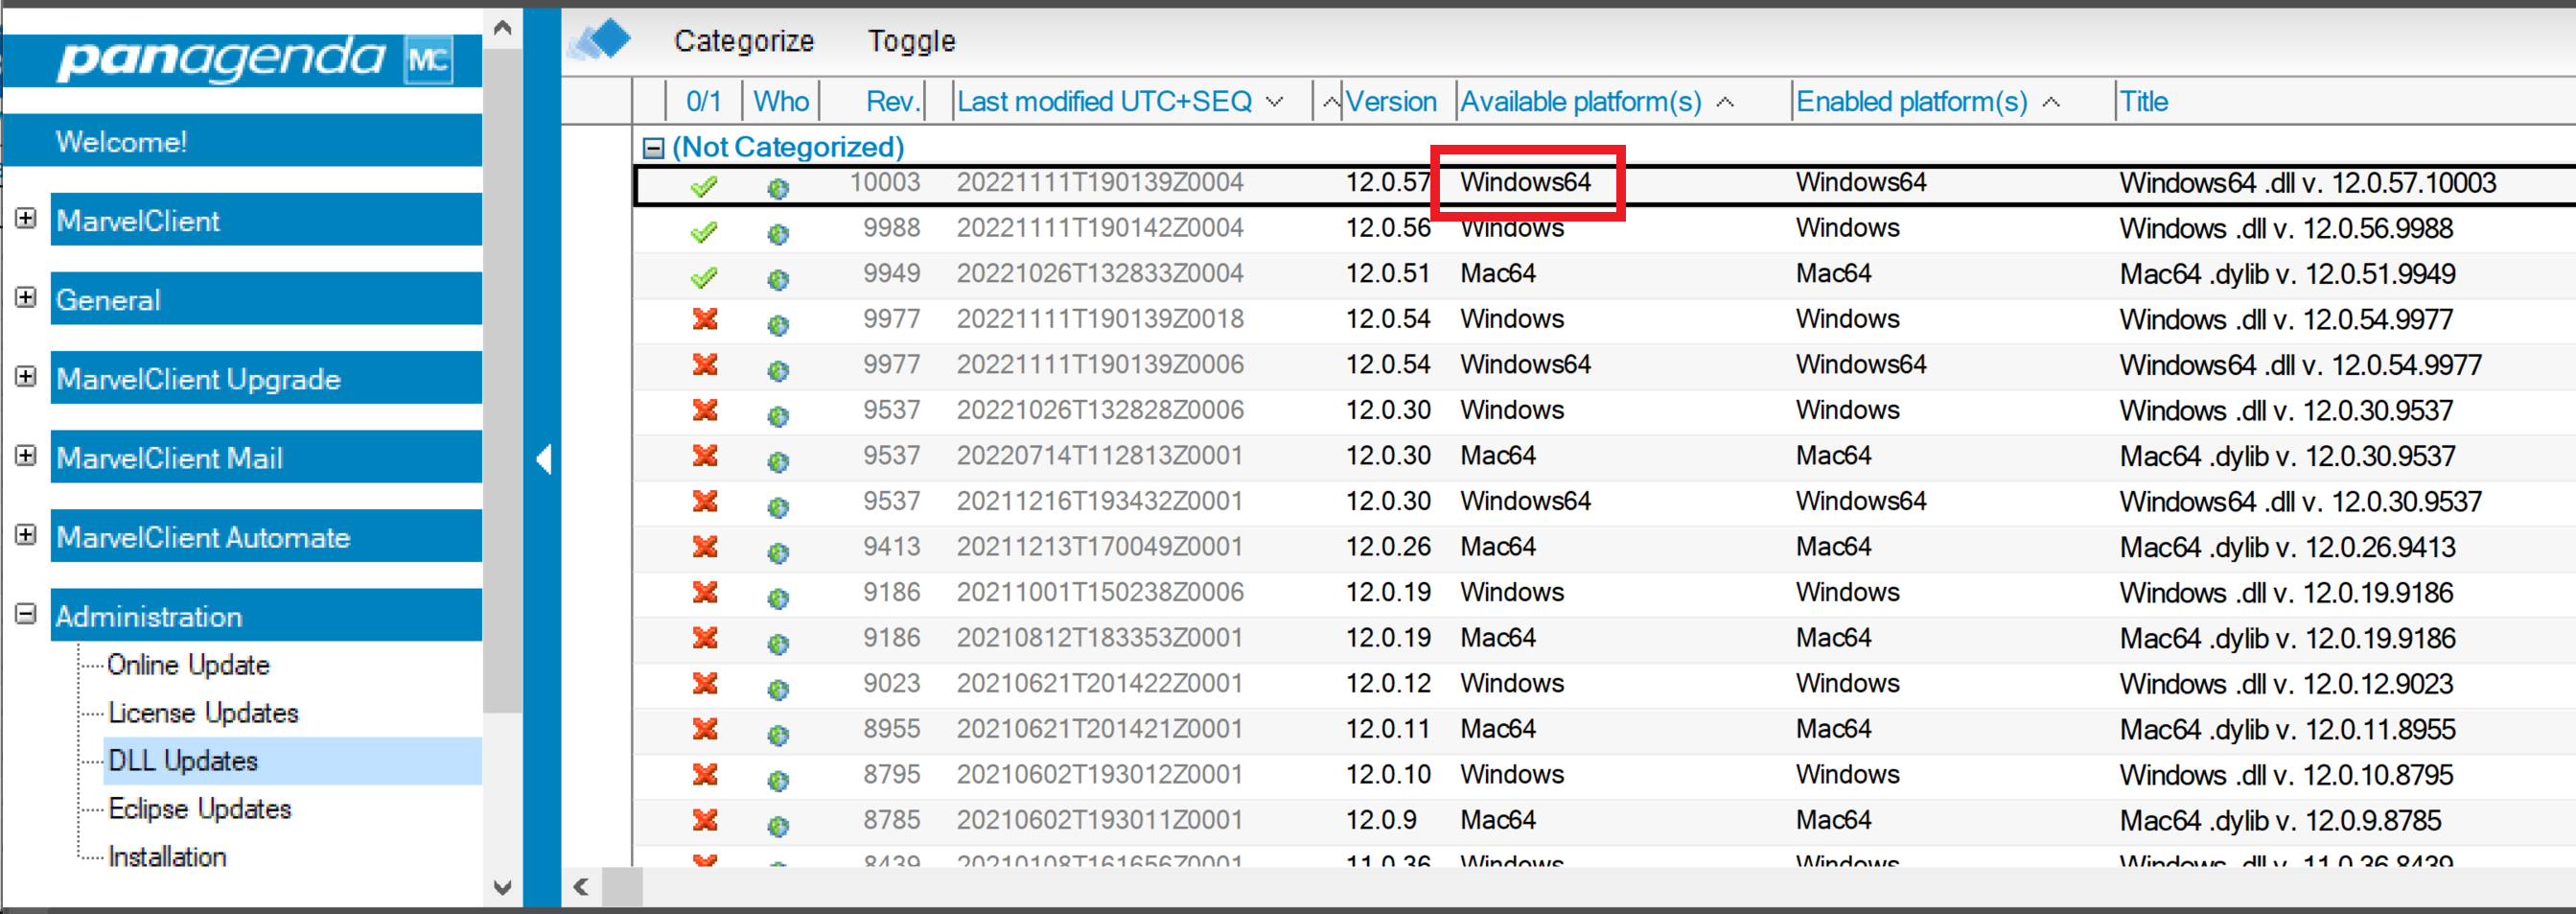Screen dimensions: 2576x914
Task: Expand the MarvelClient Upgrade node
Action: 26,376
